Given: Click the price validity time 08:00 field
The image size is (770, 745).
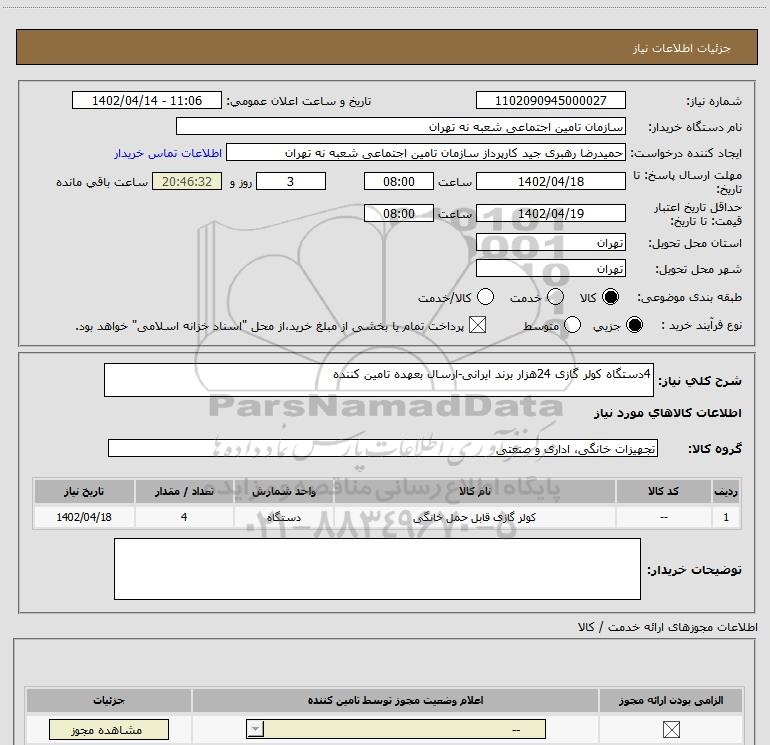Looking at the screenshot, I should (399, 213).
